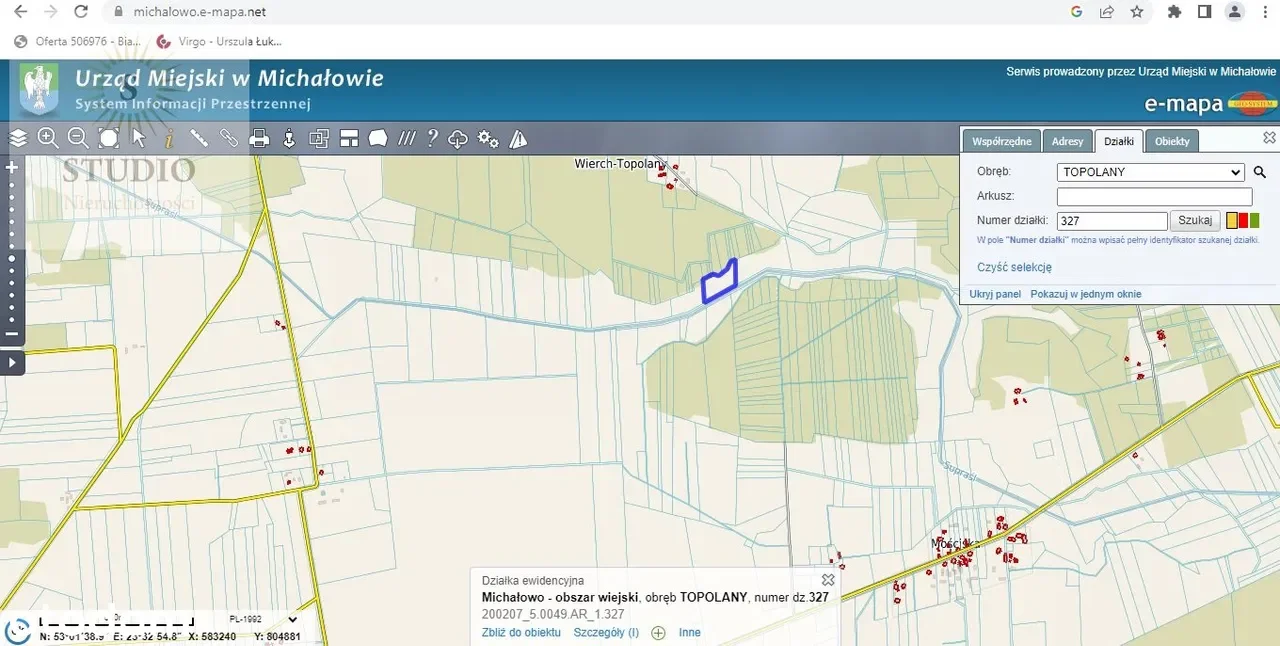Select the zoom out magnifier tool
This screenshot has height=646, width=1280.
point(78,138)
